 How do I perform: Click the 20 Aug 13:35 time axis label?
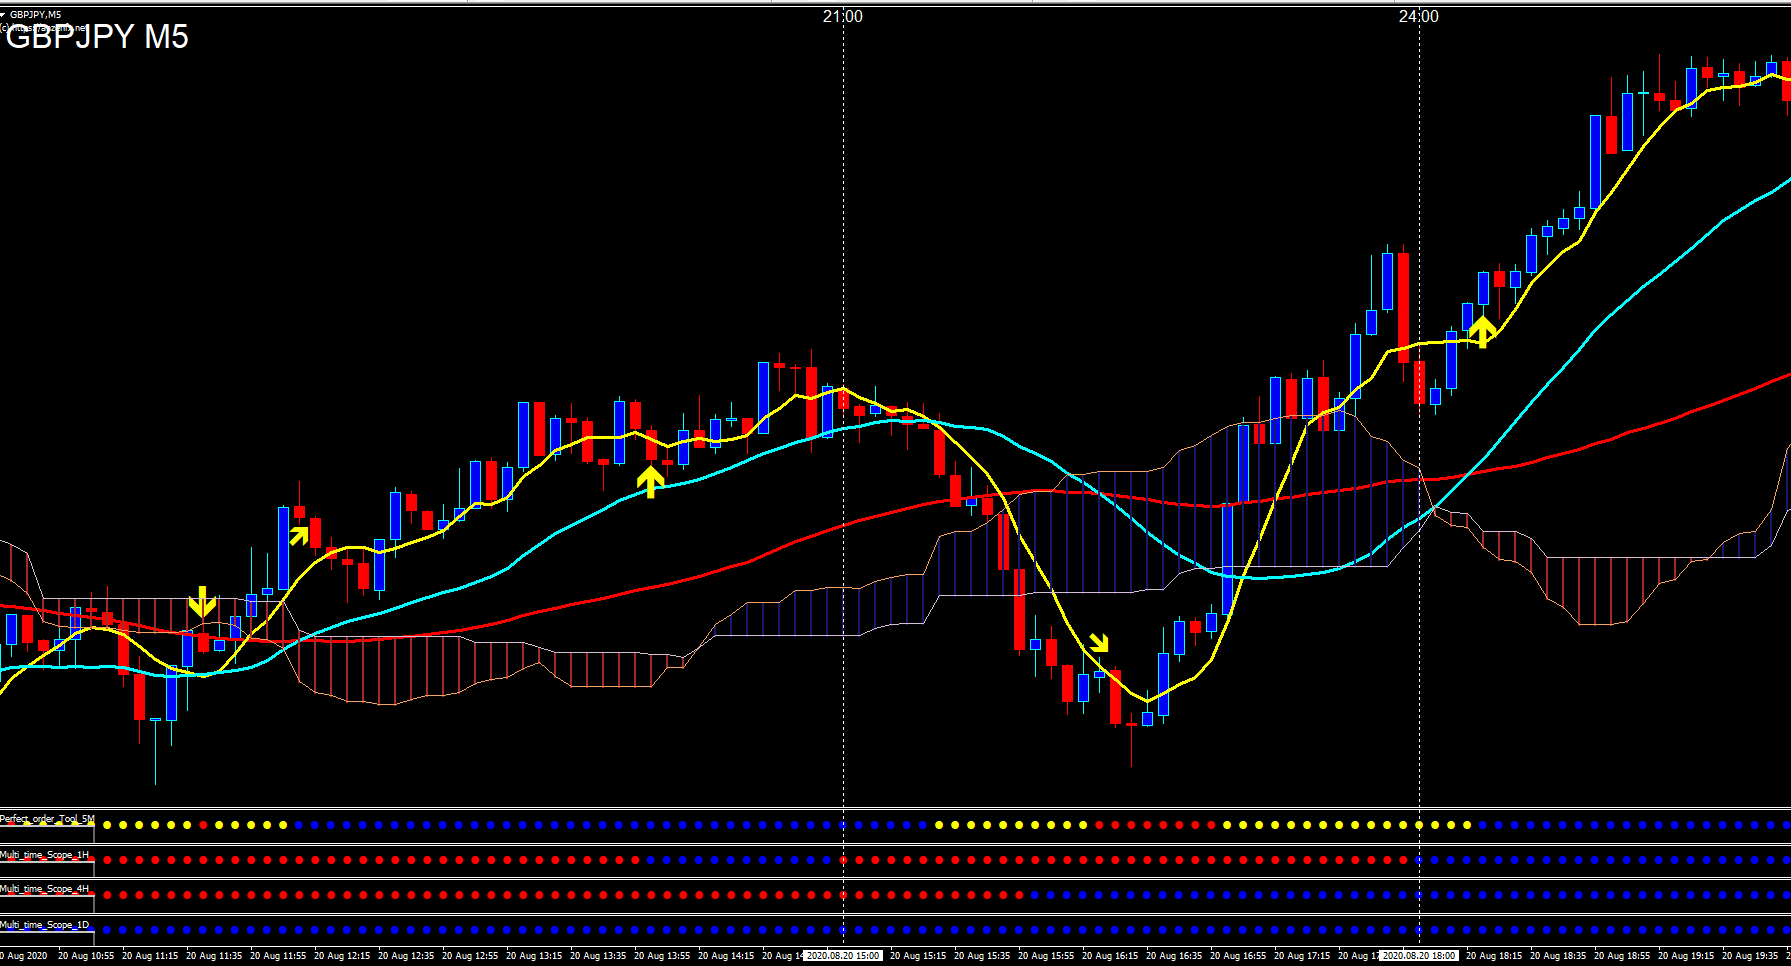[x=598, y=956]
